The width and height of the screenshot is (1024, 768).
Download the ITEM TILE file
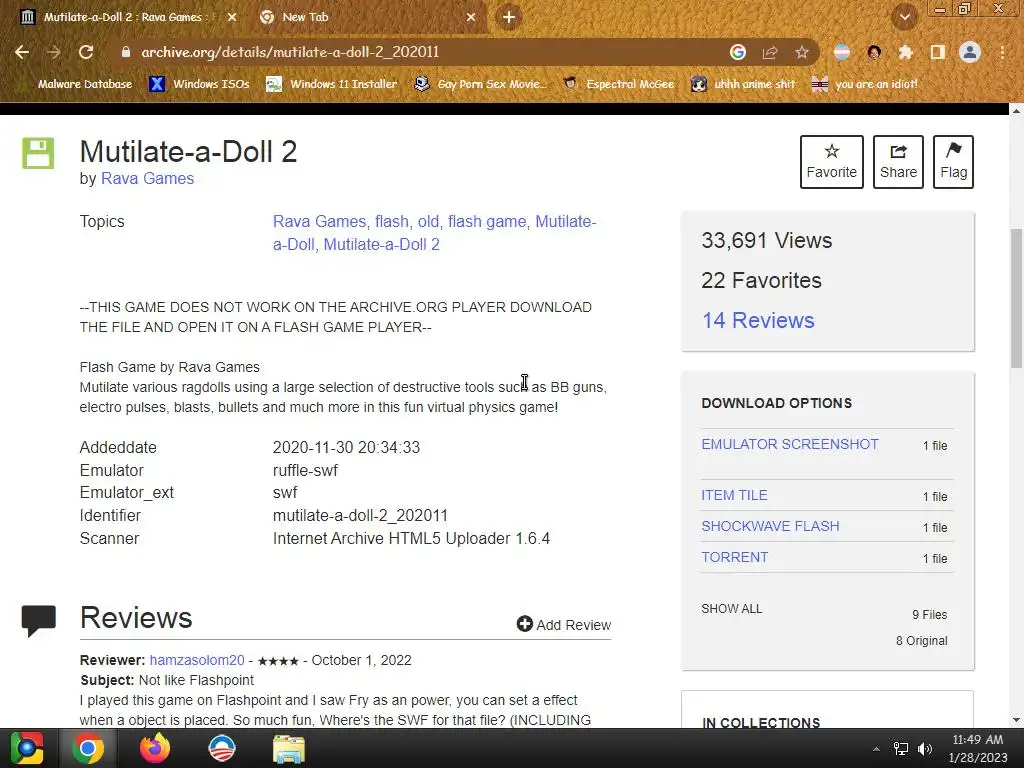pos(734,495)
